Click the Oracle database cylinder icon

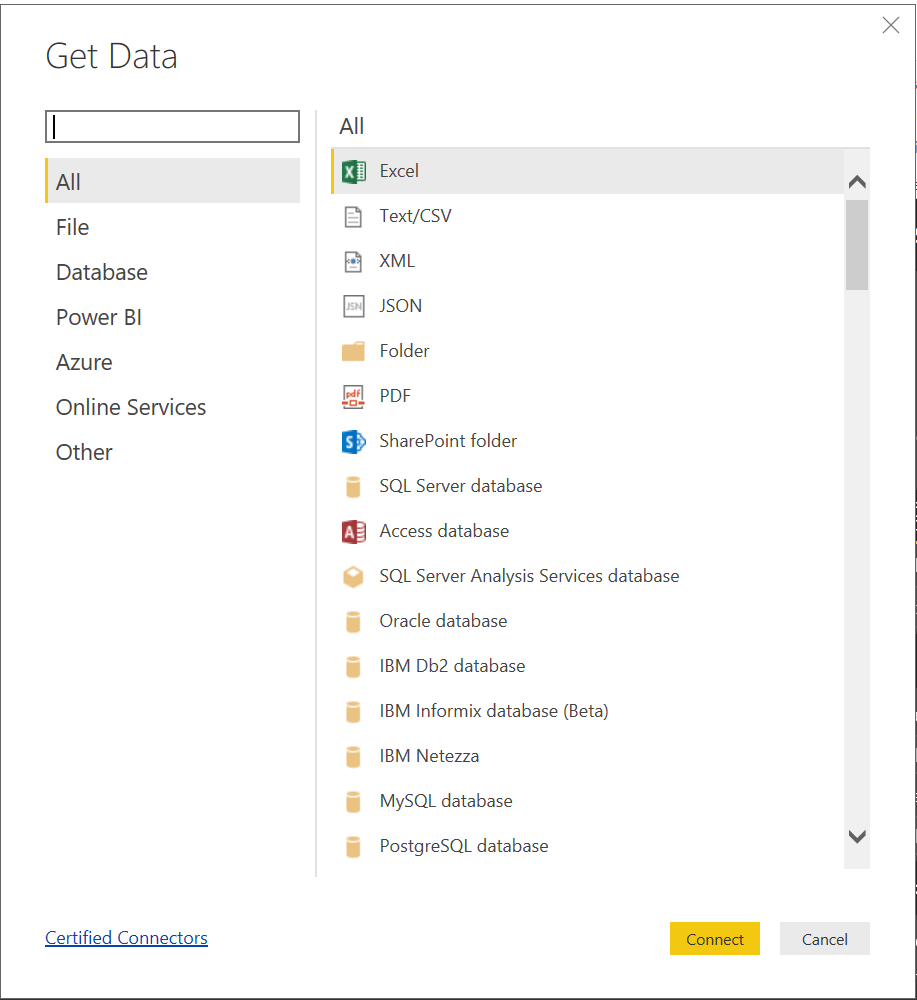(353, 622)
